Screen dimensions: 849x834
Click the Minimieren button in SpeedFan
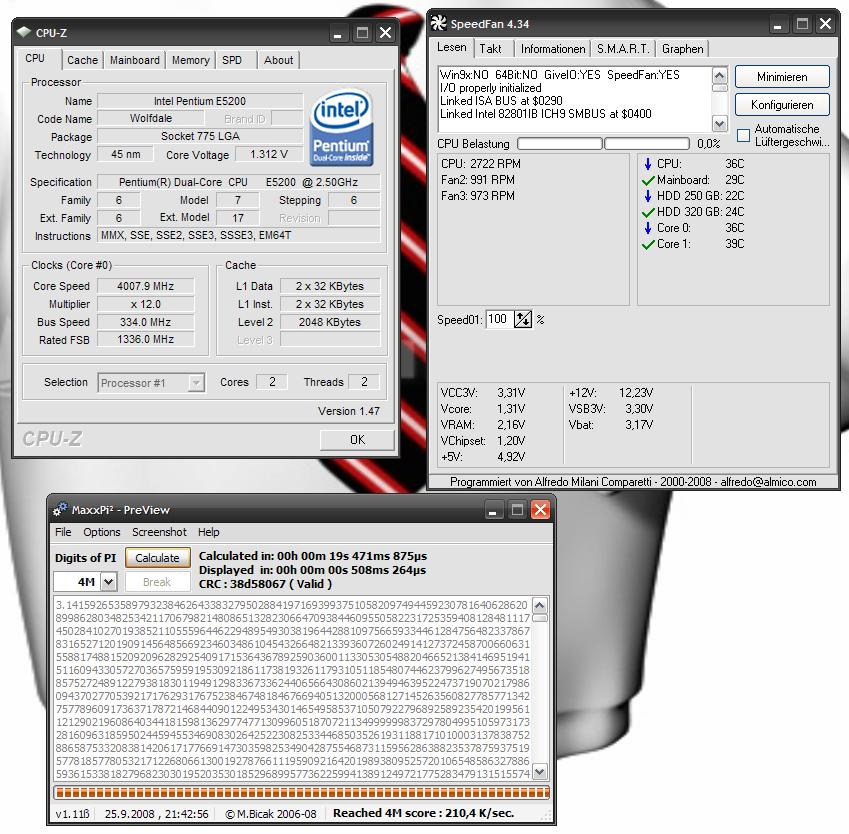coord(782,77)
